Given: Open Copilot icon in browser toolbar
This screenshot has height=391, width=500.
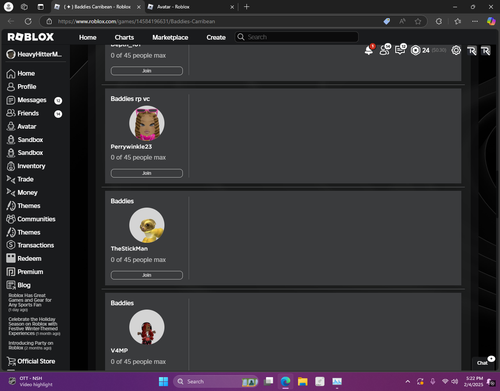Looking at the screenshot, I should coord(491,21).
